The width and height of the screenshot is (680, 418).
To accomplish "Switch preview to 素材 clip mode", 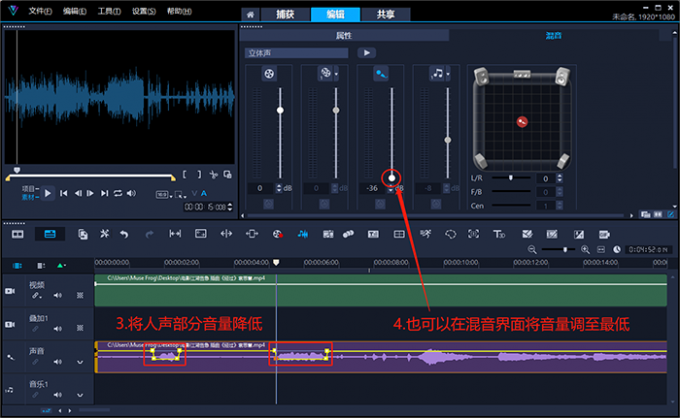I will pyautogui.click(x=30, y=197).
